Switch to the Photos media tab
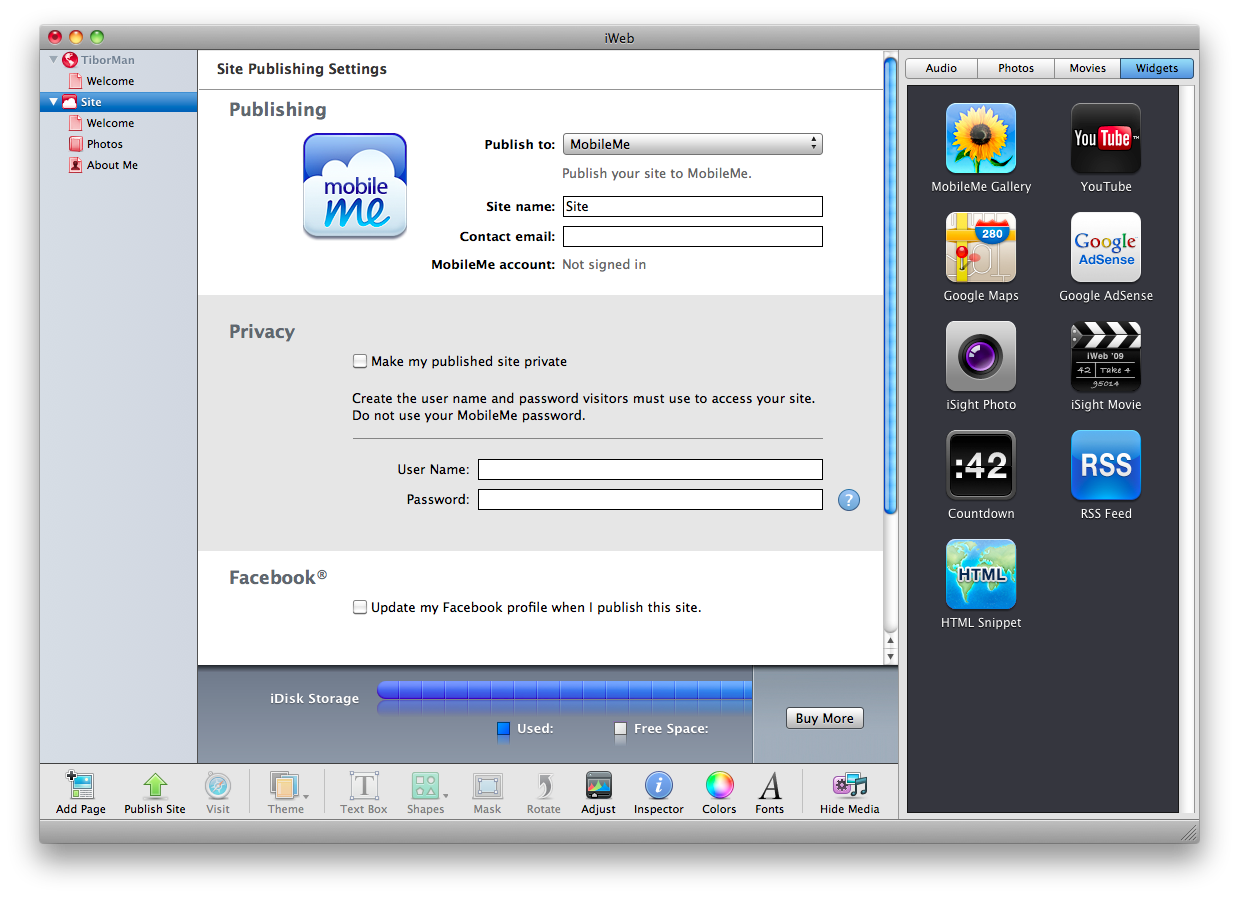 [x=1015, y=68]
